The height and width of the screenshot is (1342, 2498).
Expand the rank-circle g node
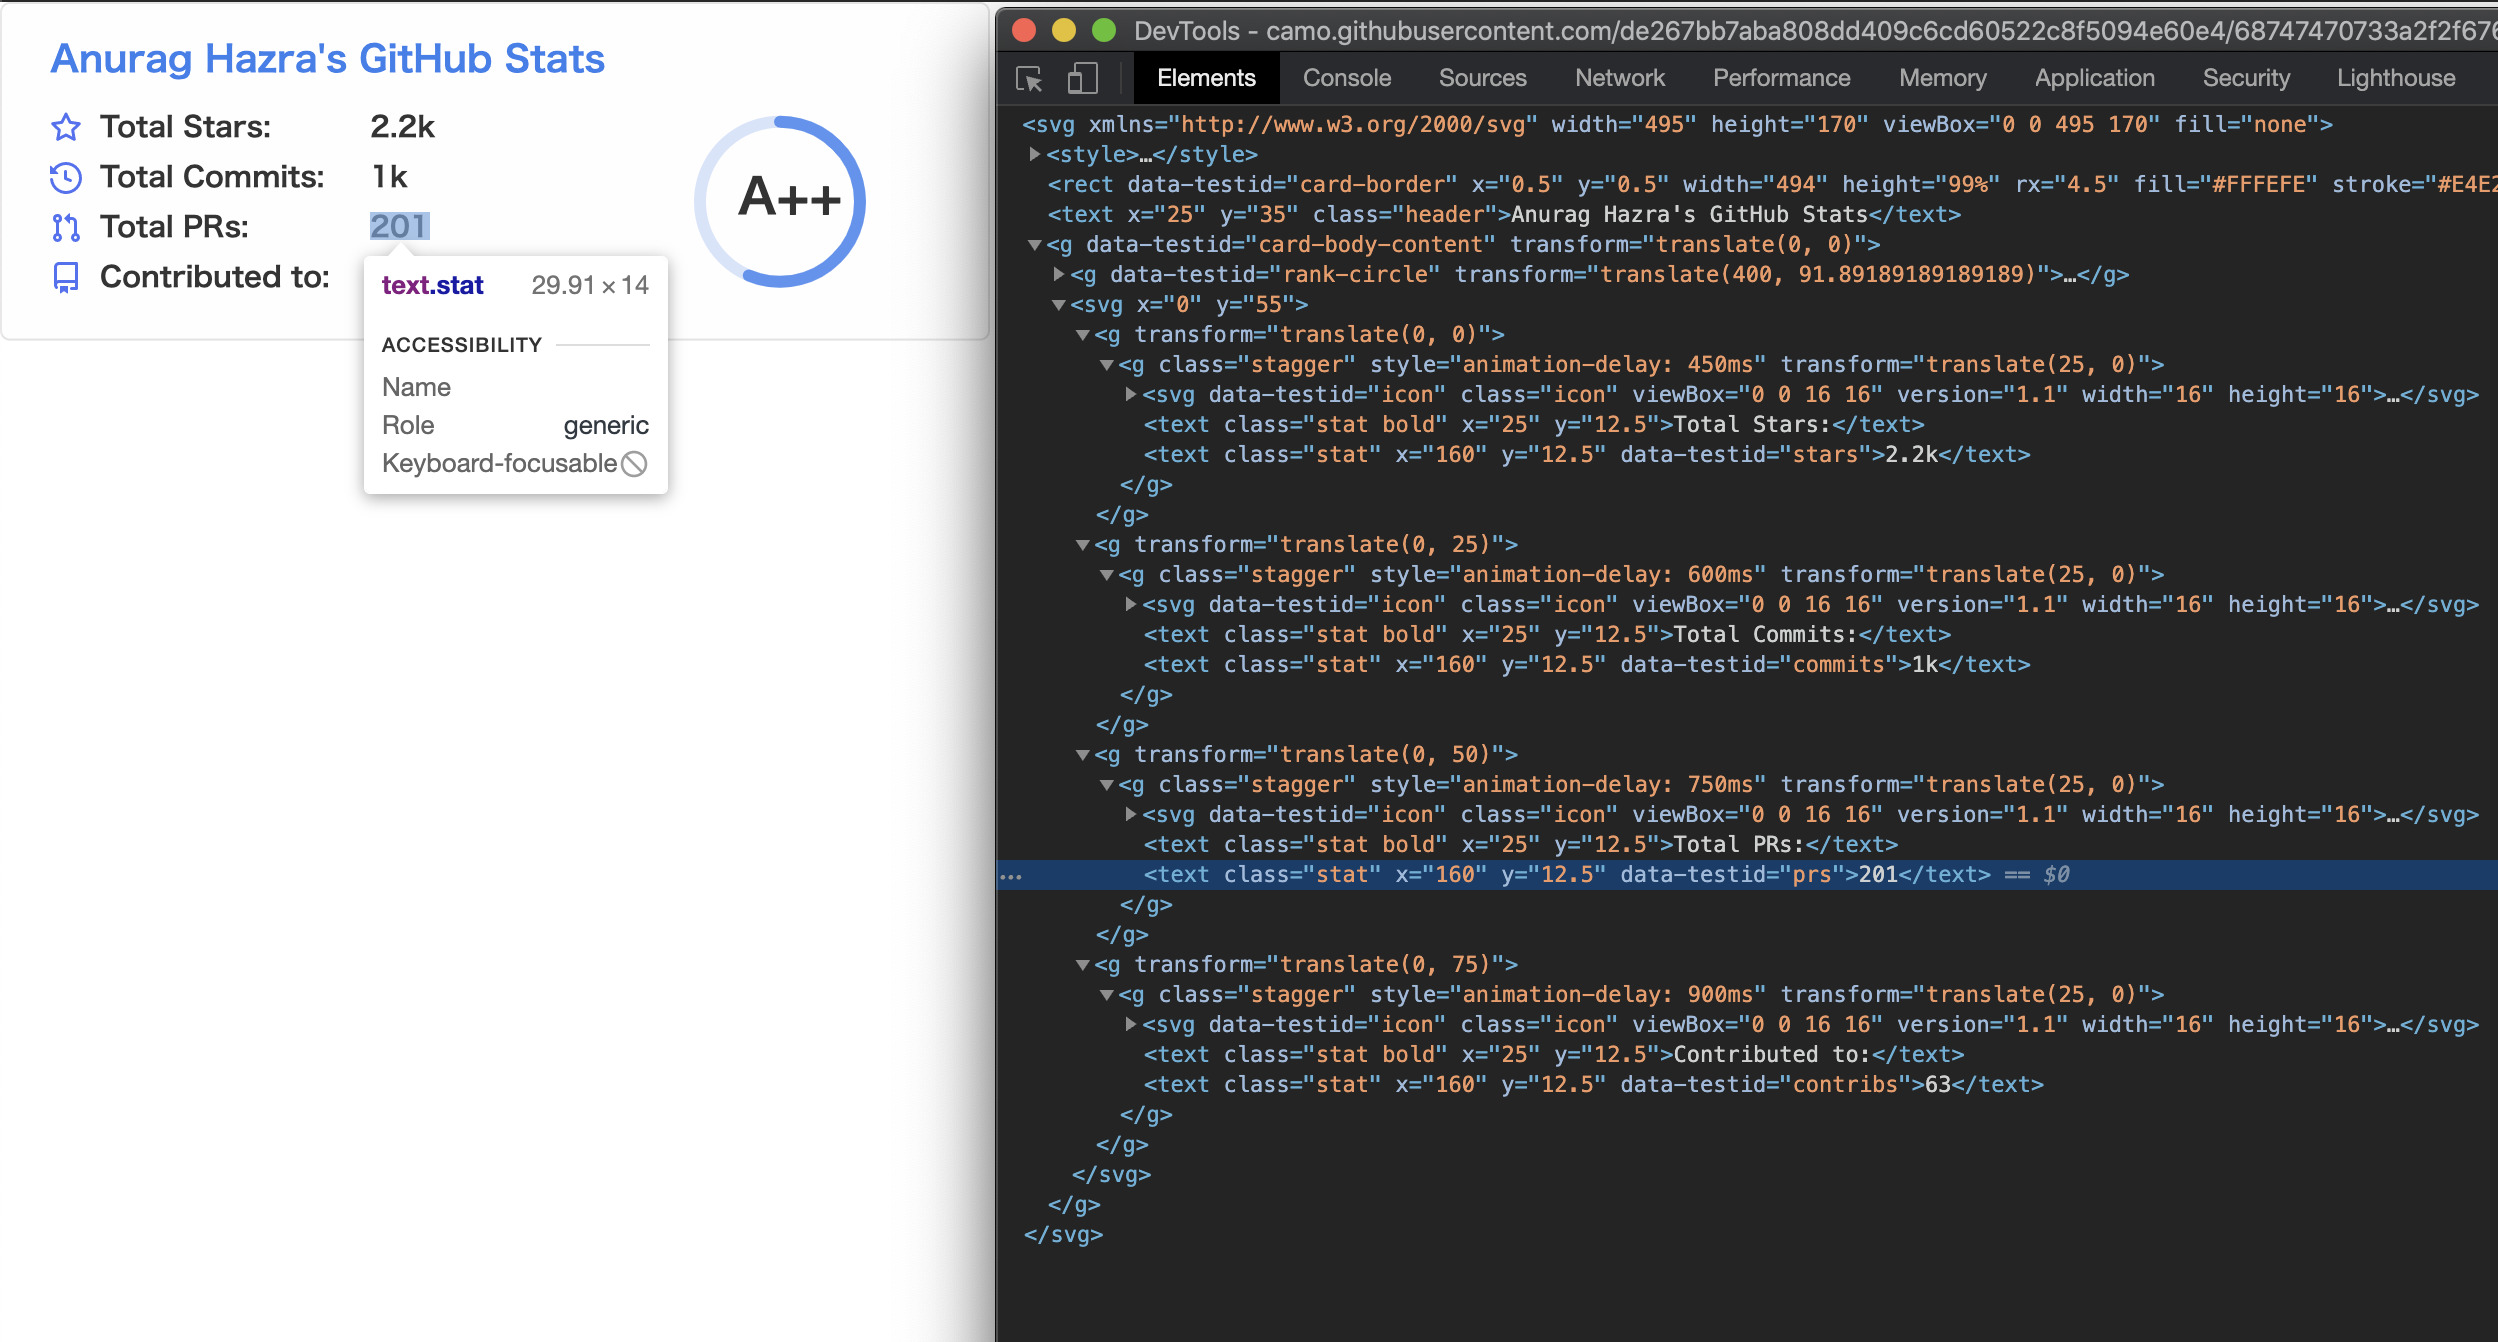[1059, 274]
